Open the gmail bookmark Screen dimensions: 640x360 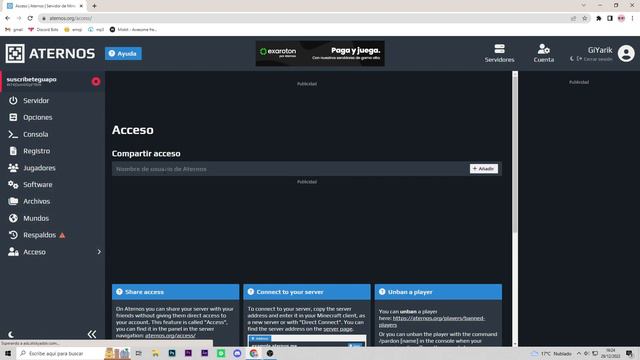[x=14, y=29]
